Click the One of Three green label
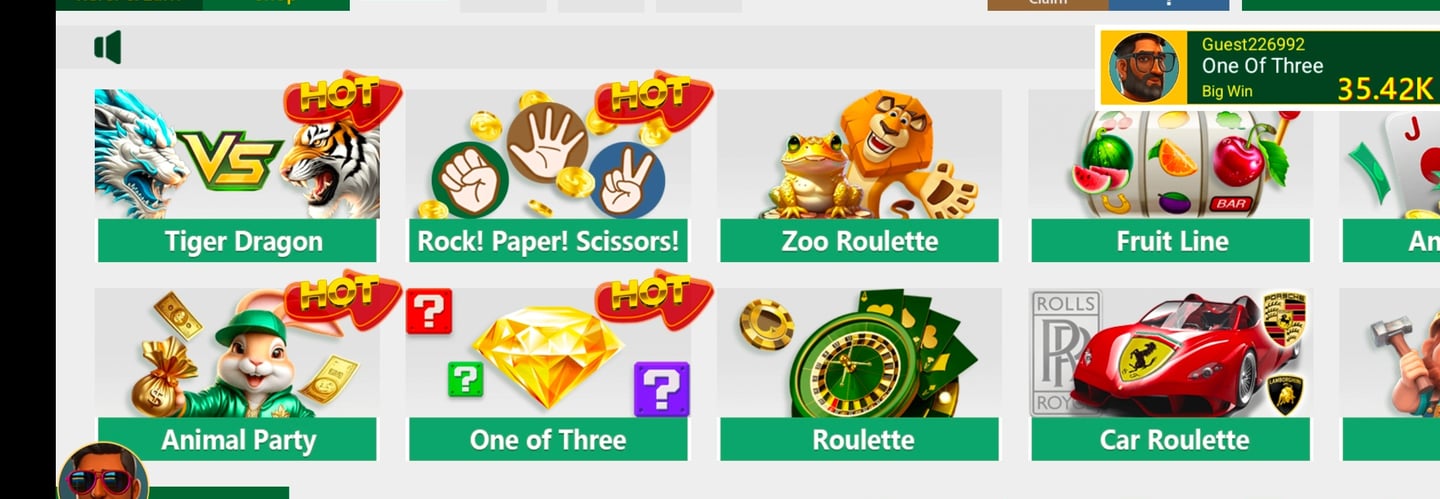The height and width of the screenshot is (499, 1440). click(x=548, y=440)
